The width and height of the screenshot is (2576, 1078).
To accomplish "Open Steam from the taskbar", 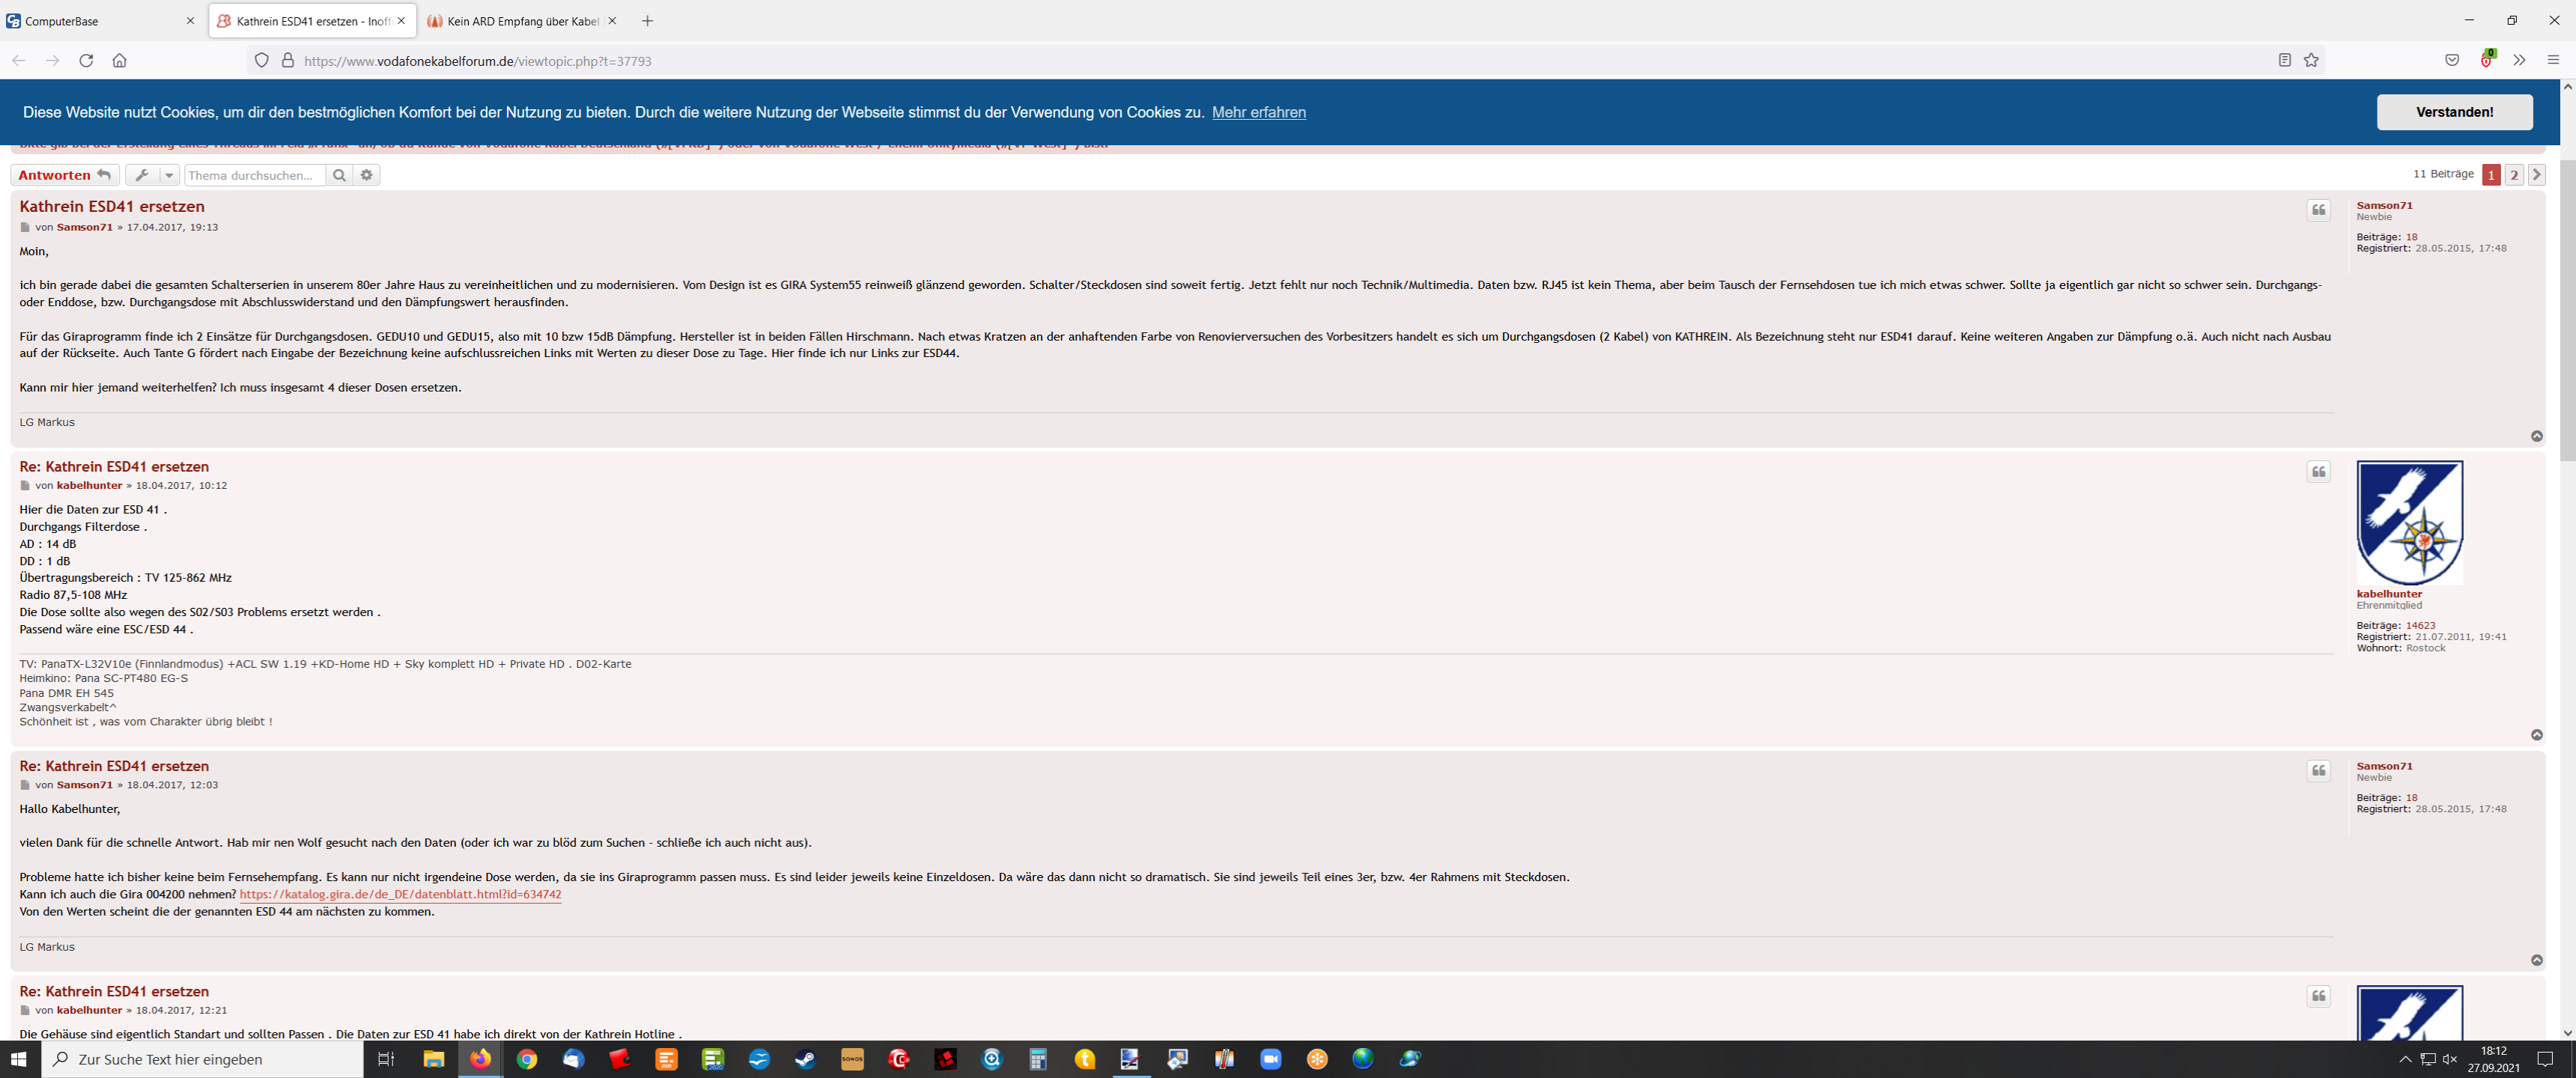I will tap(805, 1059).
